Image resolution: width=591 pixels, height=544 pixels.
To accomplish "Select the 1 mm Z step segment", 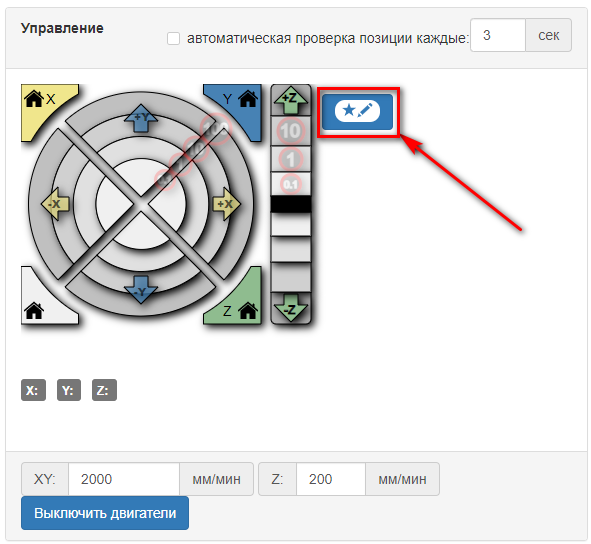I will (291, 159).
